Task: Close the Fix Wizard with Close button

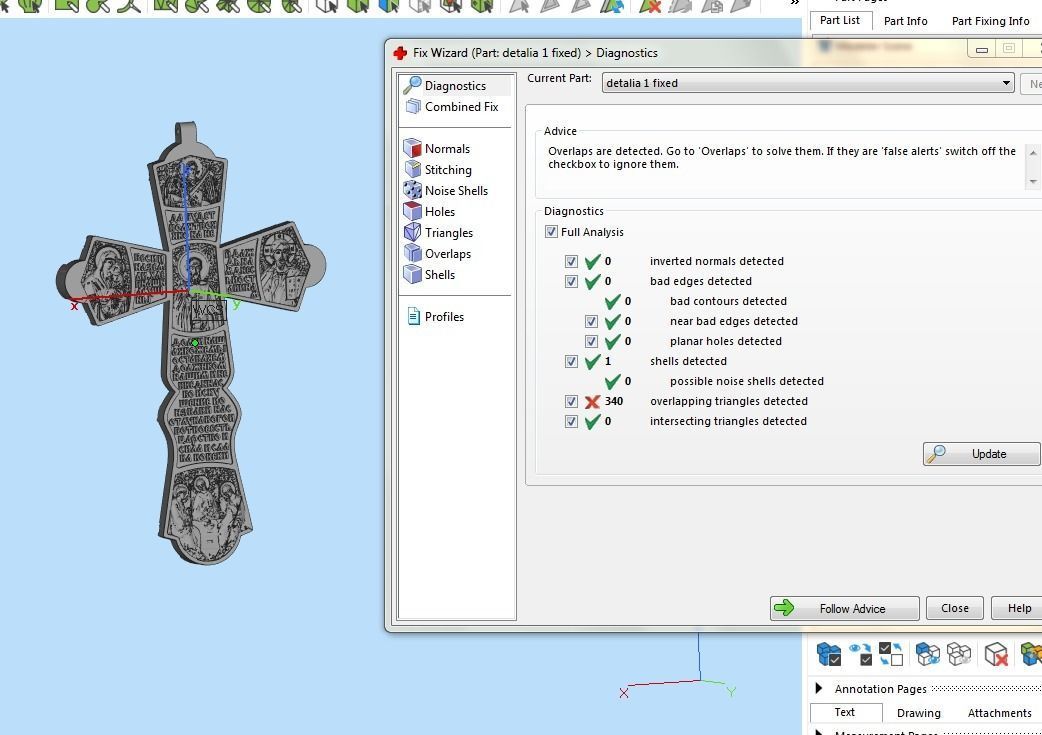Action: point(954,608)
